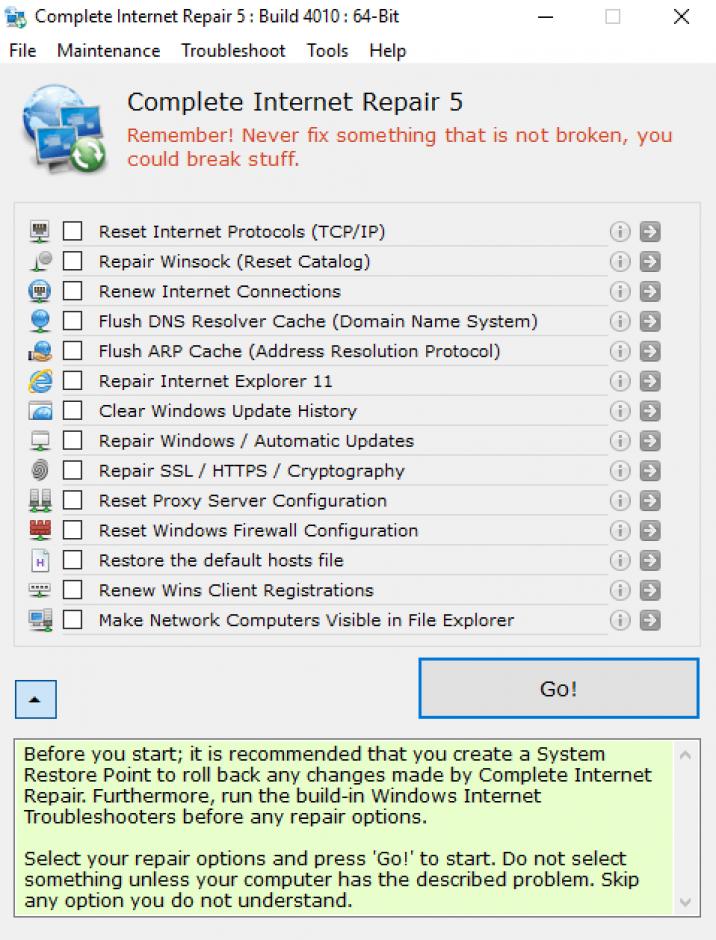Click info icon for Restore default hosts file
This screenshot has width=716, height=940.
[x=620, y=560]
